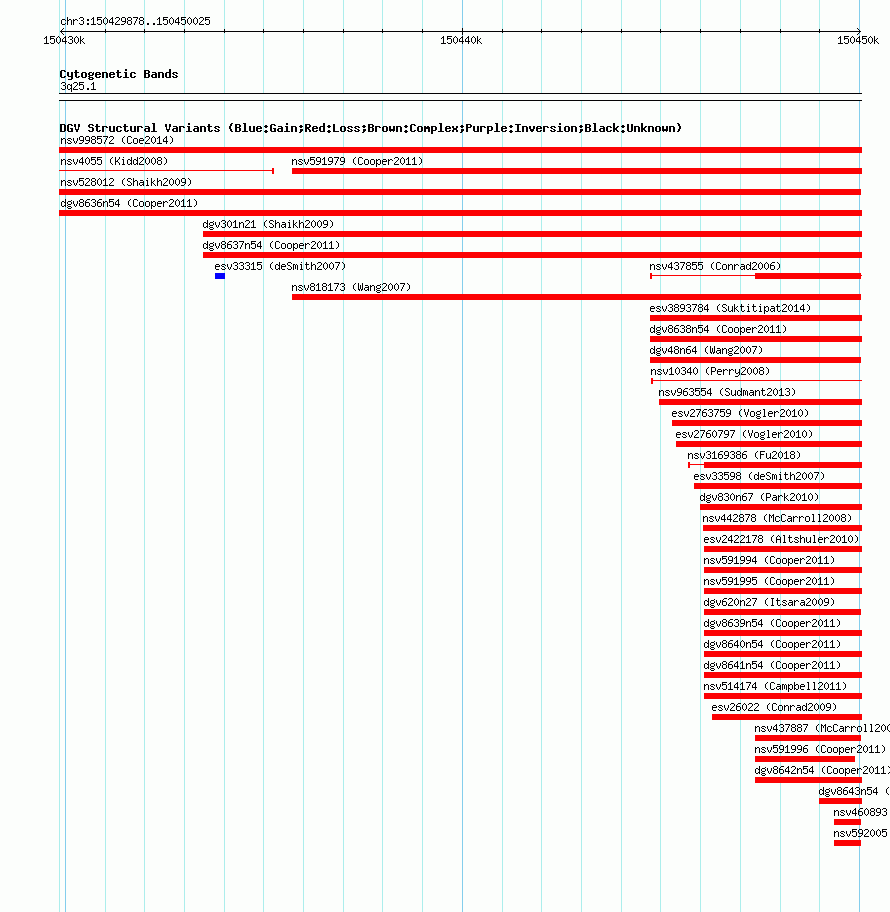
Task: Click the 150440k ruler marker
Action: tap(461, 40)
